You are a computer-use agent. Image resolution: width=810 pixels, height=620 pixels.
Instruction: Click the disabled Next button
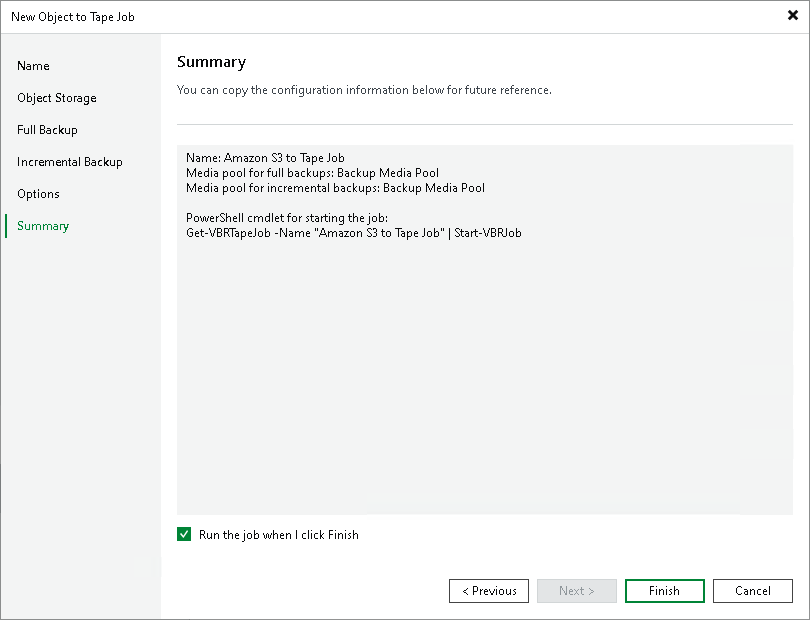tap(577, 591)
